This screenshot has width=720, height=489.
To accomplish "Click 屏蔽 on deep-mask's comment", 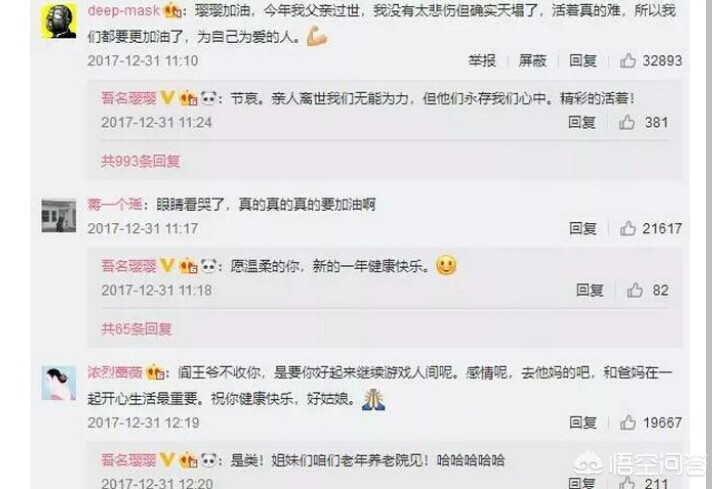I will (532, 60).
